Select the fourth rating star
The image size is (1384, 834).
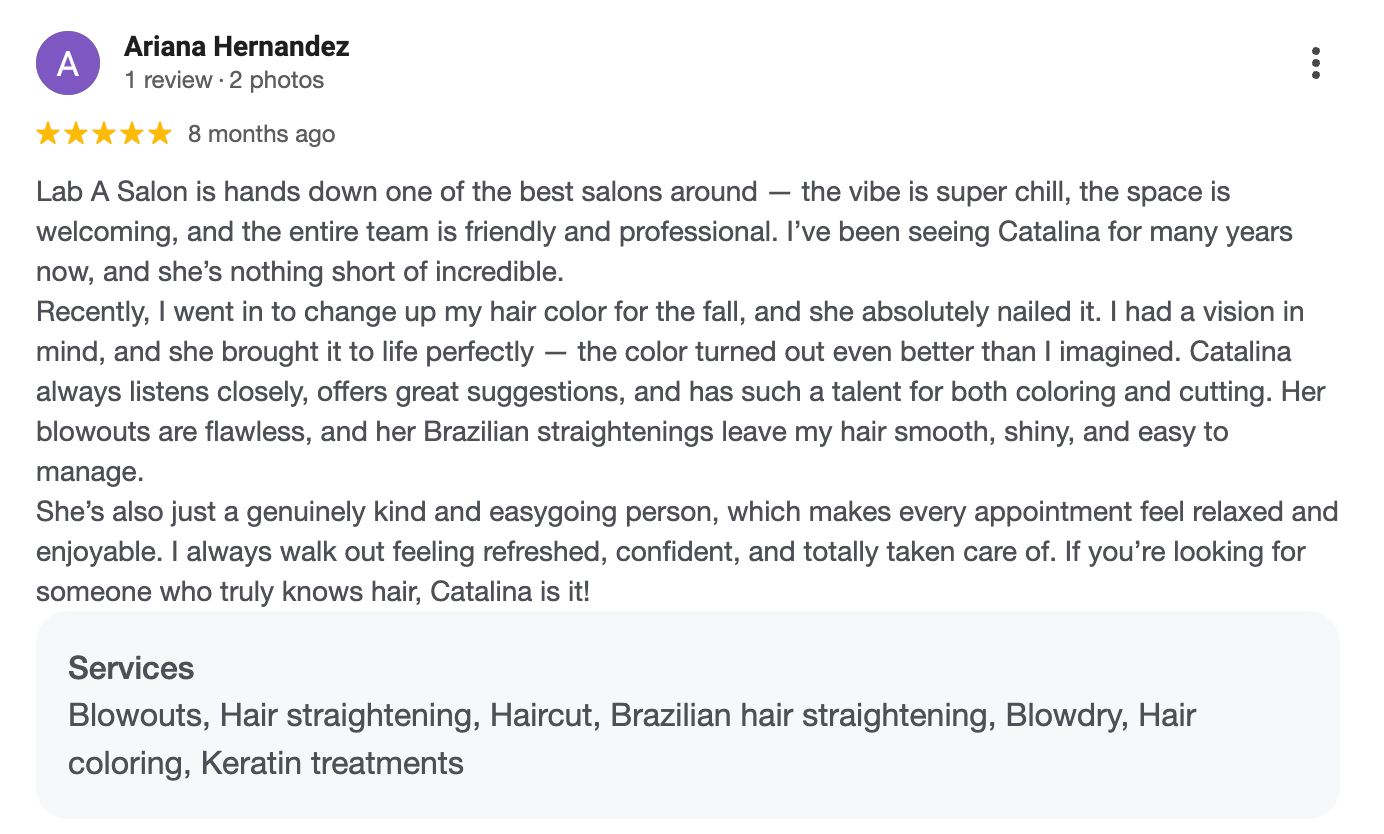[132, 134]
